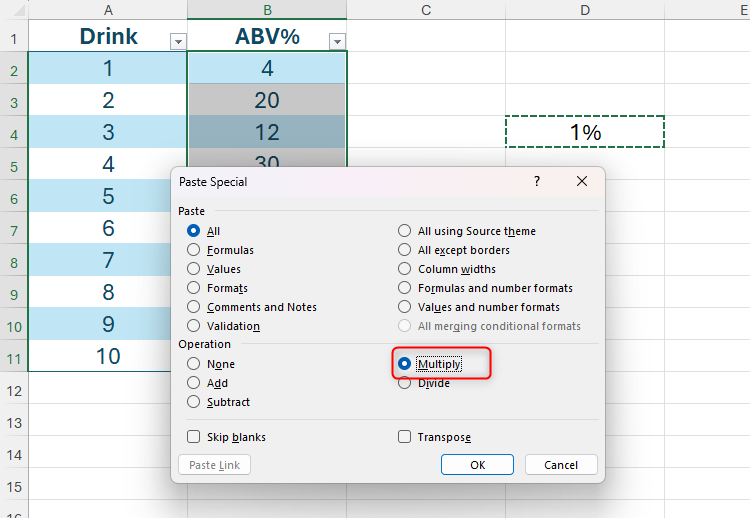Tick the Transpose checkbox
Image resolution: width=750 pixels, height=518 pixels.
[x=405, y=437]
